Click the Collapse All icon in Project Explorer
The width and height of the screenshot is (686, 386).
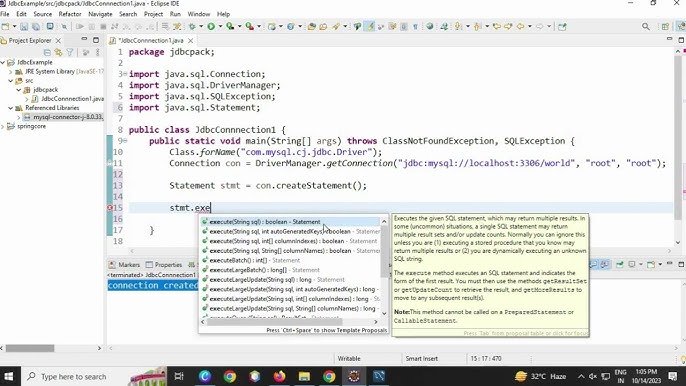tap(47, 53)
